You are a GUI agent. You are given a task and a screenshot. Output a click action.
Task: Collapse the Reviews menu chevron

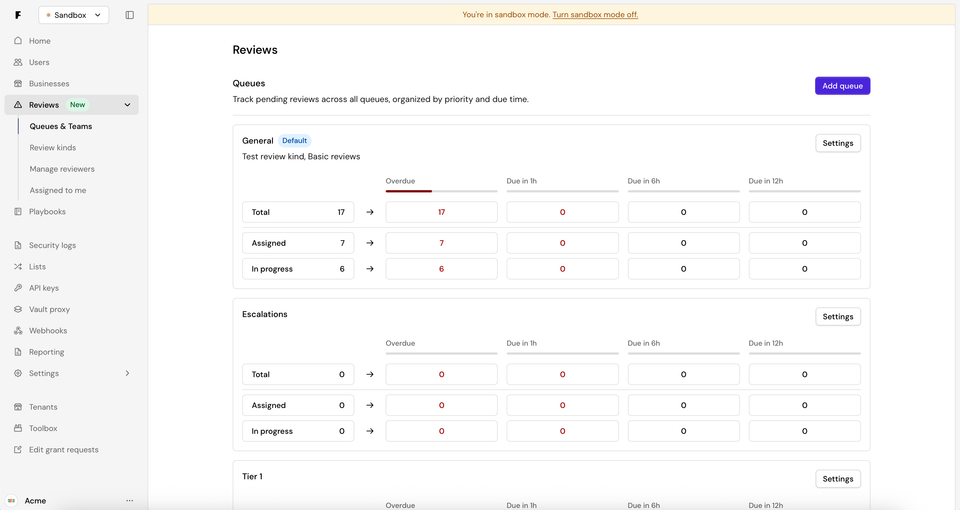(127, 105)
